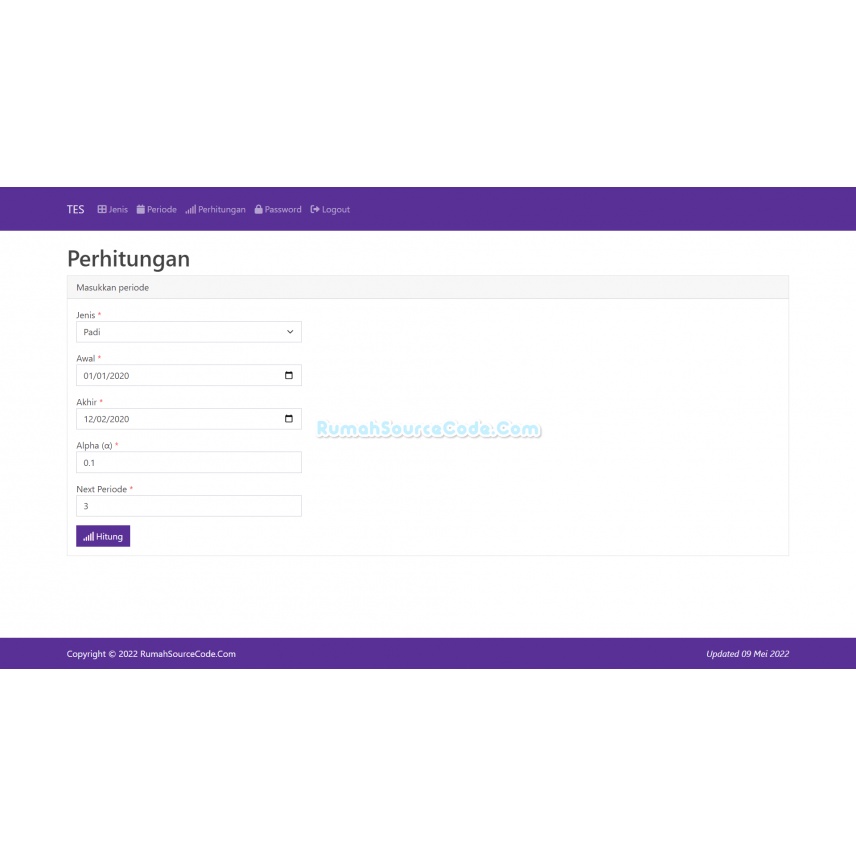
Task: Select the Perhitungan navigation link
Action: 221,210
